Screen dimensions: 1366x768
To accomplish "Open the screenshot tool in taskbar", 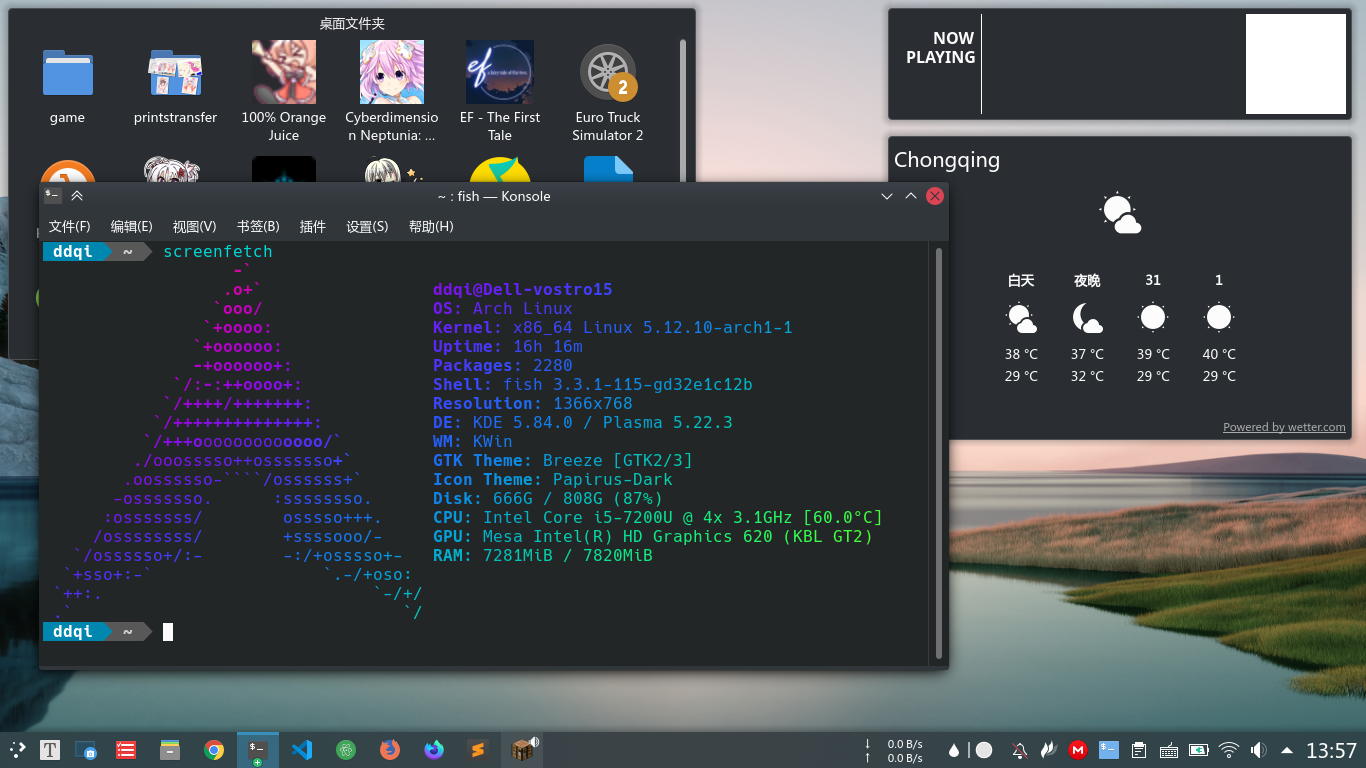I will pyautogui.click(x=85, y=749).
